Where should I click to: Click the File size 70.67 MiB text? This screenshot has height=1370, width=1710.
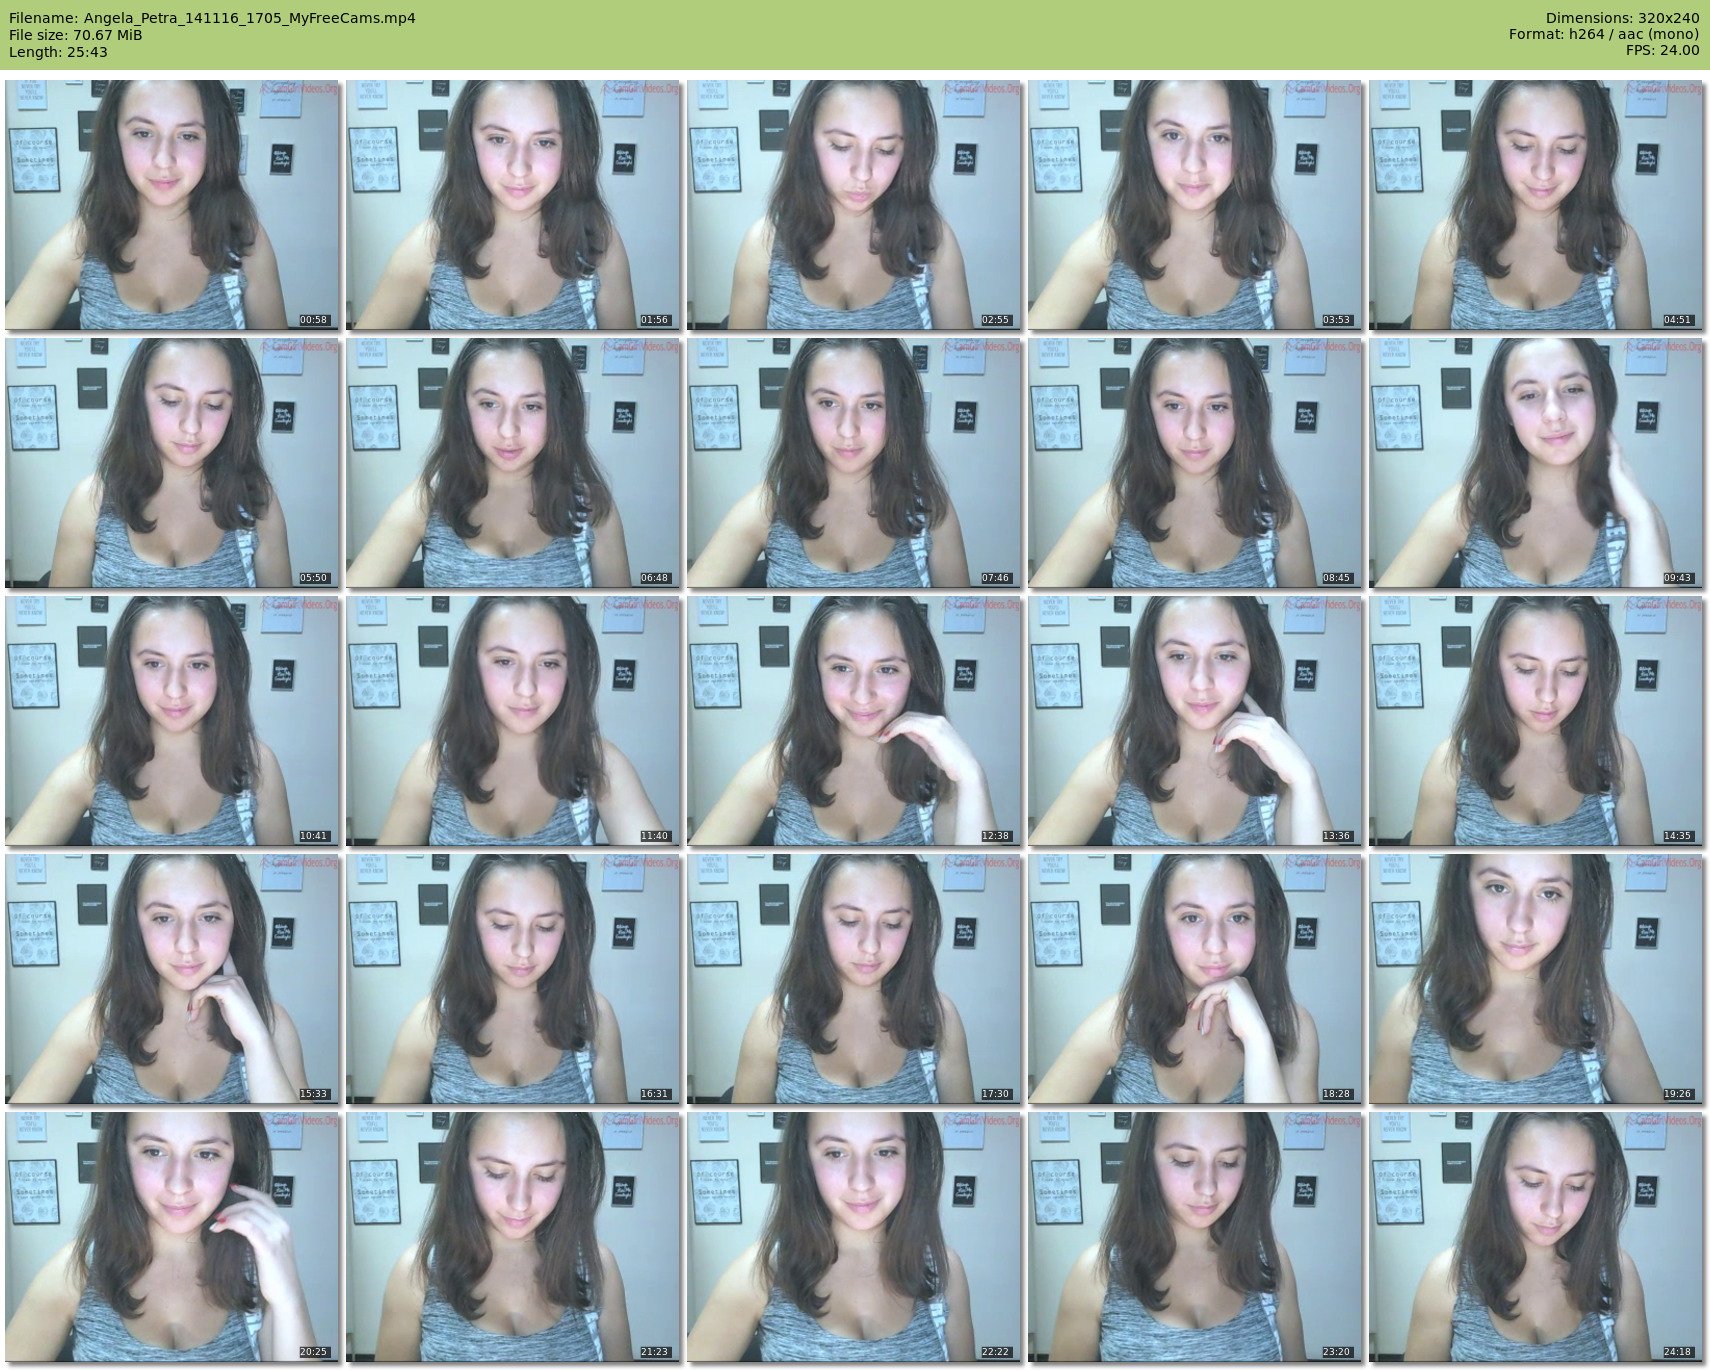click(75, 35)
